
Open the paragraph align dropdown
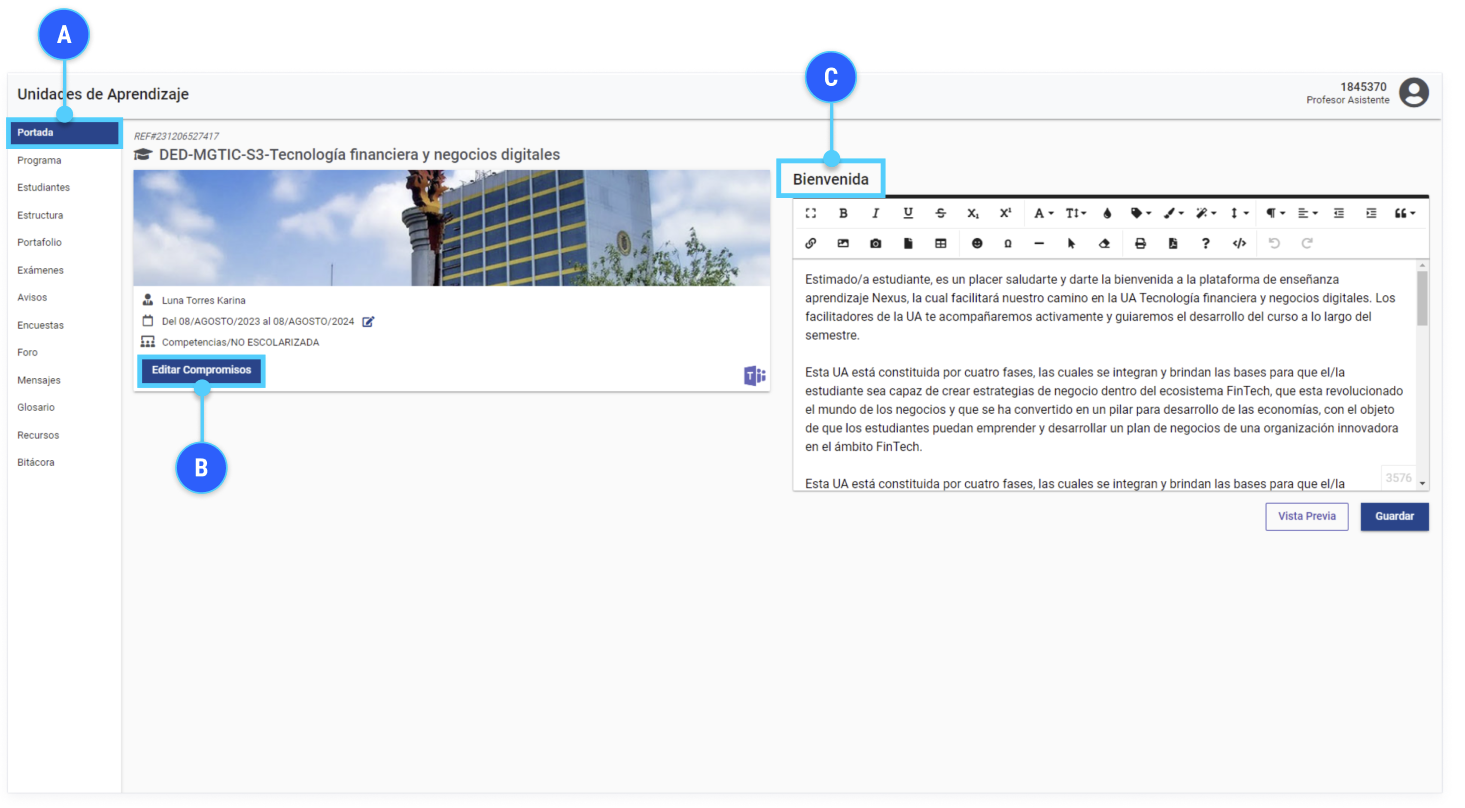(1306, 213)
